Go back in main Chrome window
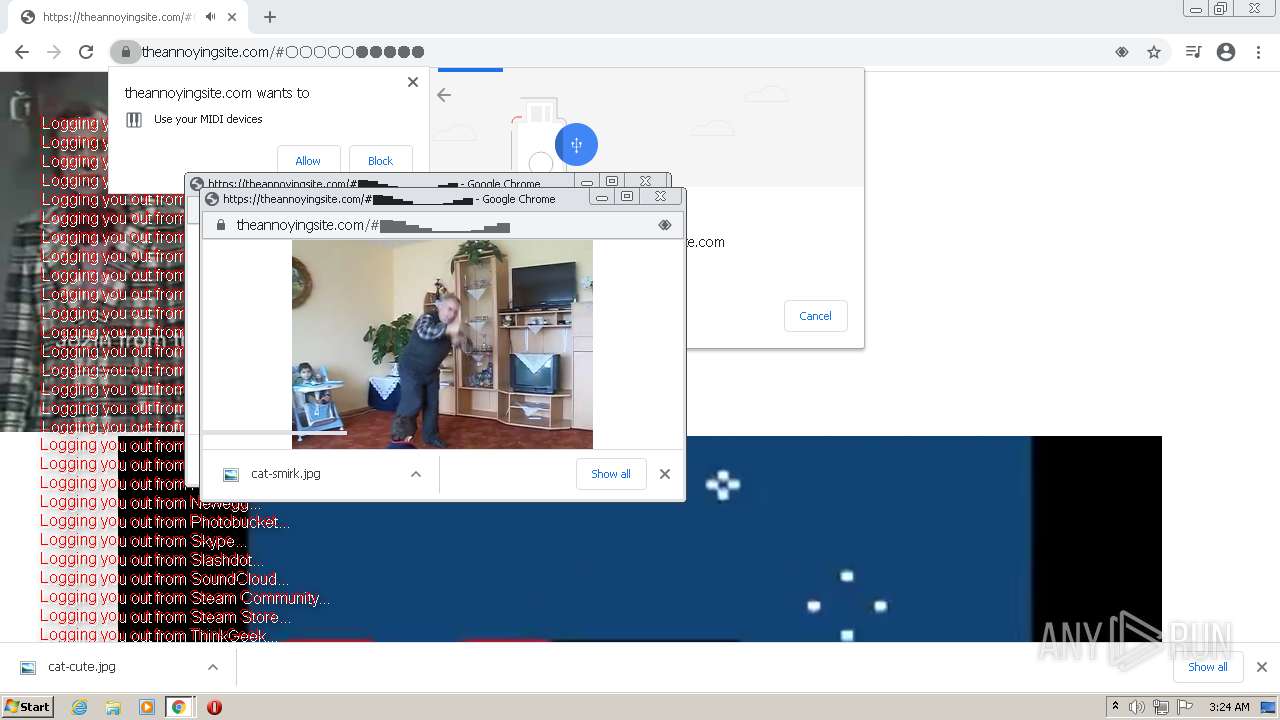1280x720 pixels. [x=21, y=52]
